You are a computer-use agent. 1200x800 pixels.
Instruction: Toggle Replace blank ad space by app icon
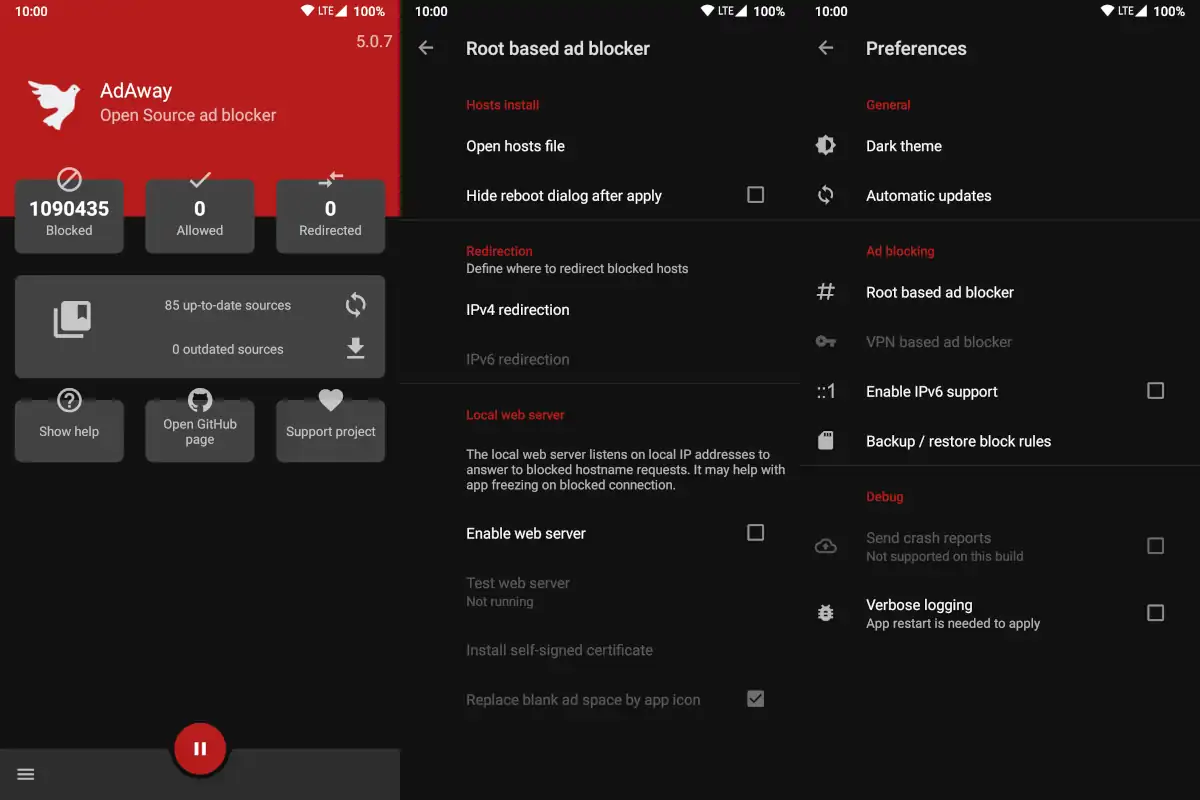(x=755, y=699)
